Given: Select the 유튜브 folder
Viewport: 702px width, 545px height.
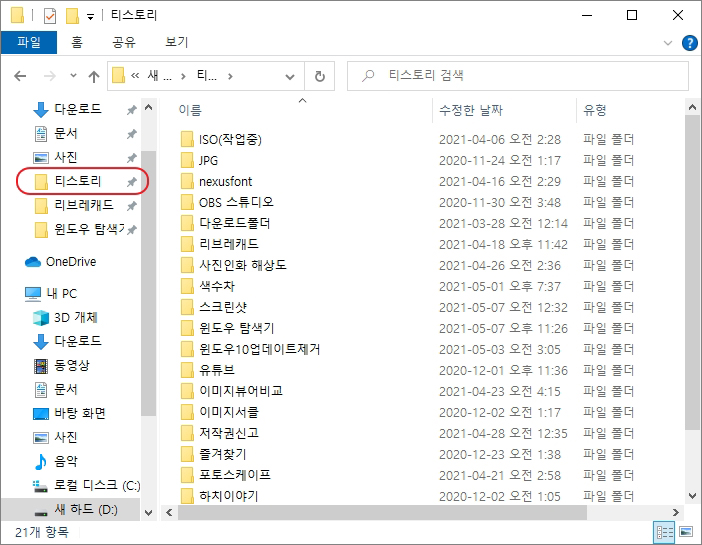Looking at the screenshot, I should pos(217,370).
